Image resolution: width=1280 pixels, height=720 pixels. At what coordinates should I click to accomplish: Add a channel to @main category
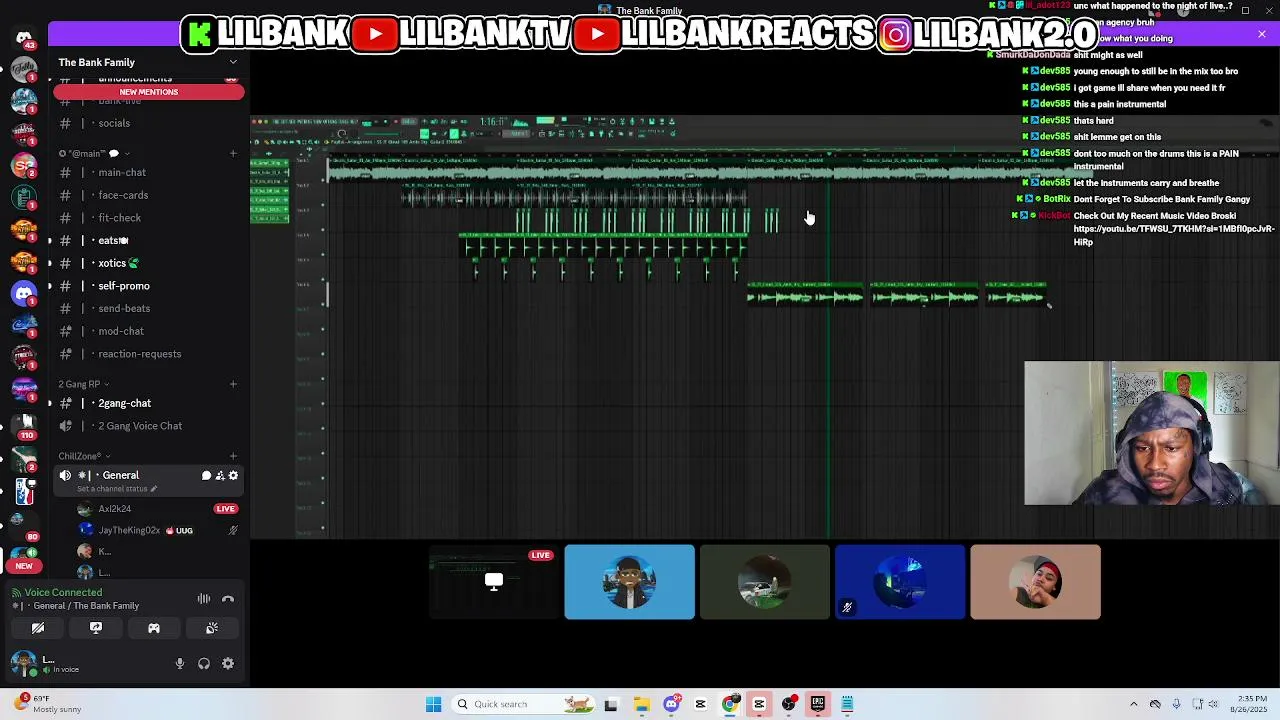233,153
